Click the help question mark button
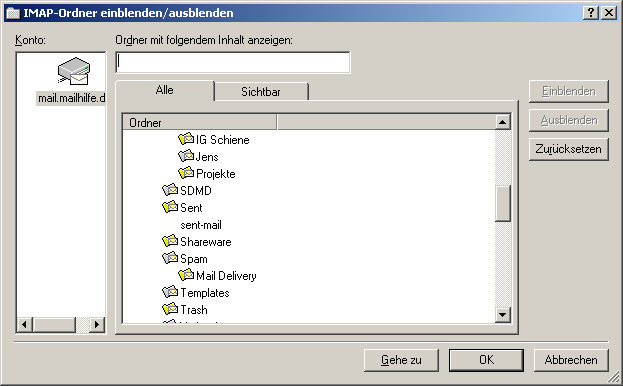This screenshot has width=623, height=386. click(591, 13)
